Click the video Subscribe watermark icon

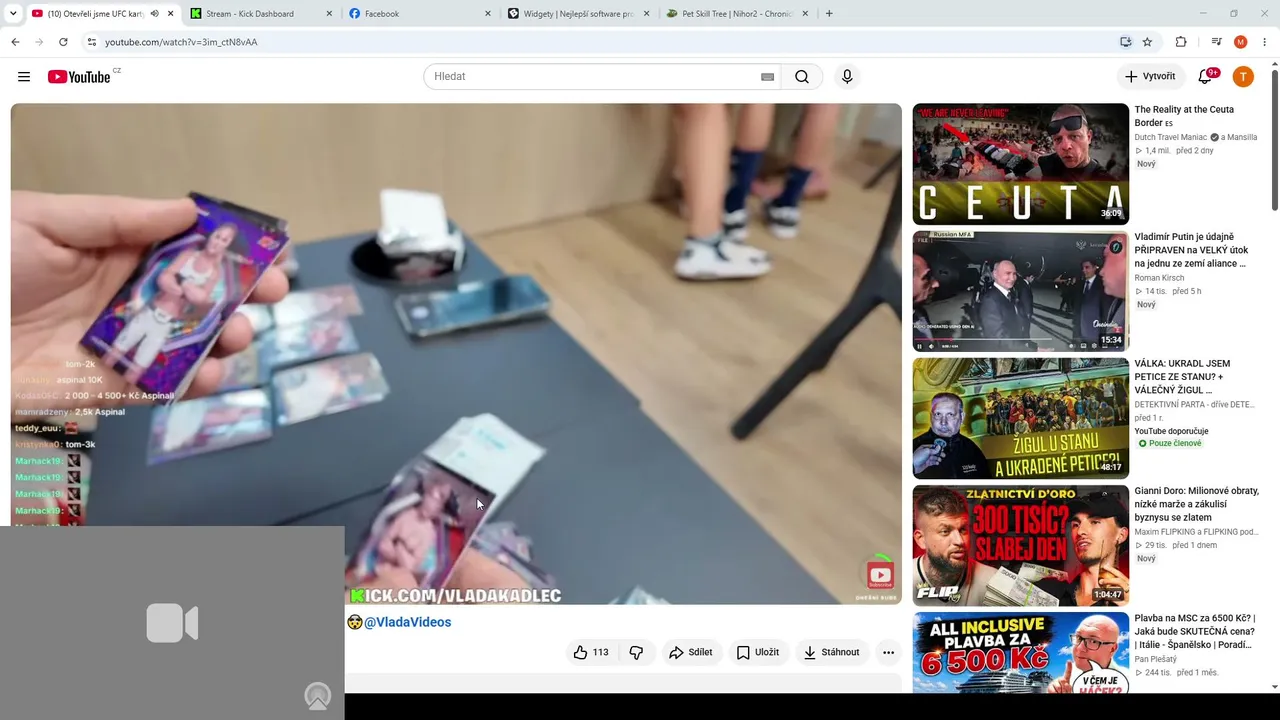tap(880, 576)
